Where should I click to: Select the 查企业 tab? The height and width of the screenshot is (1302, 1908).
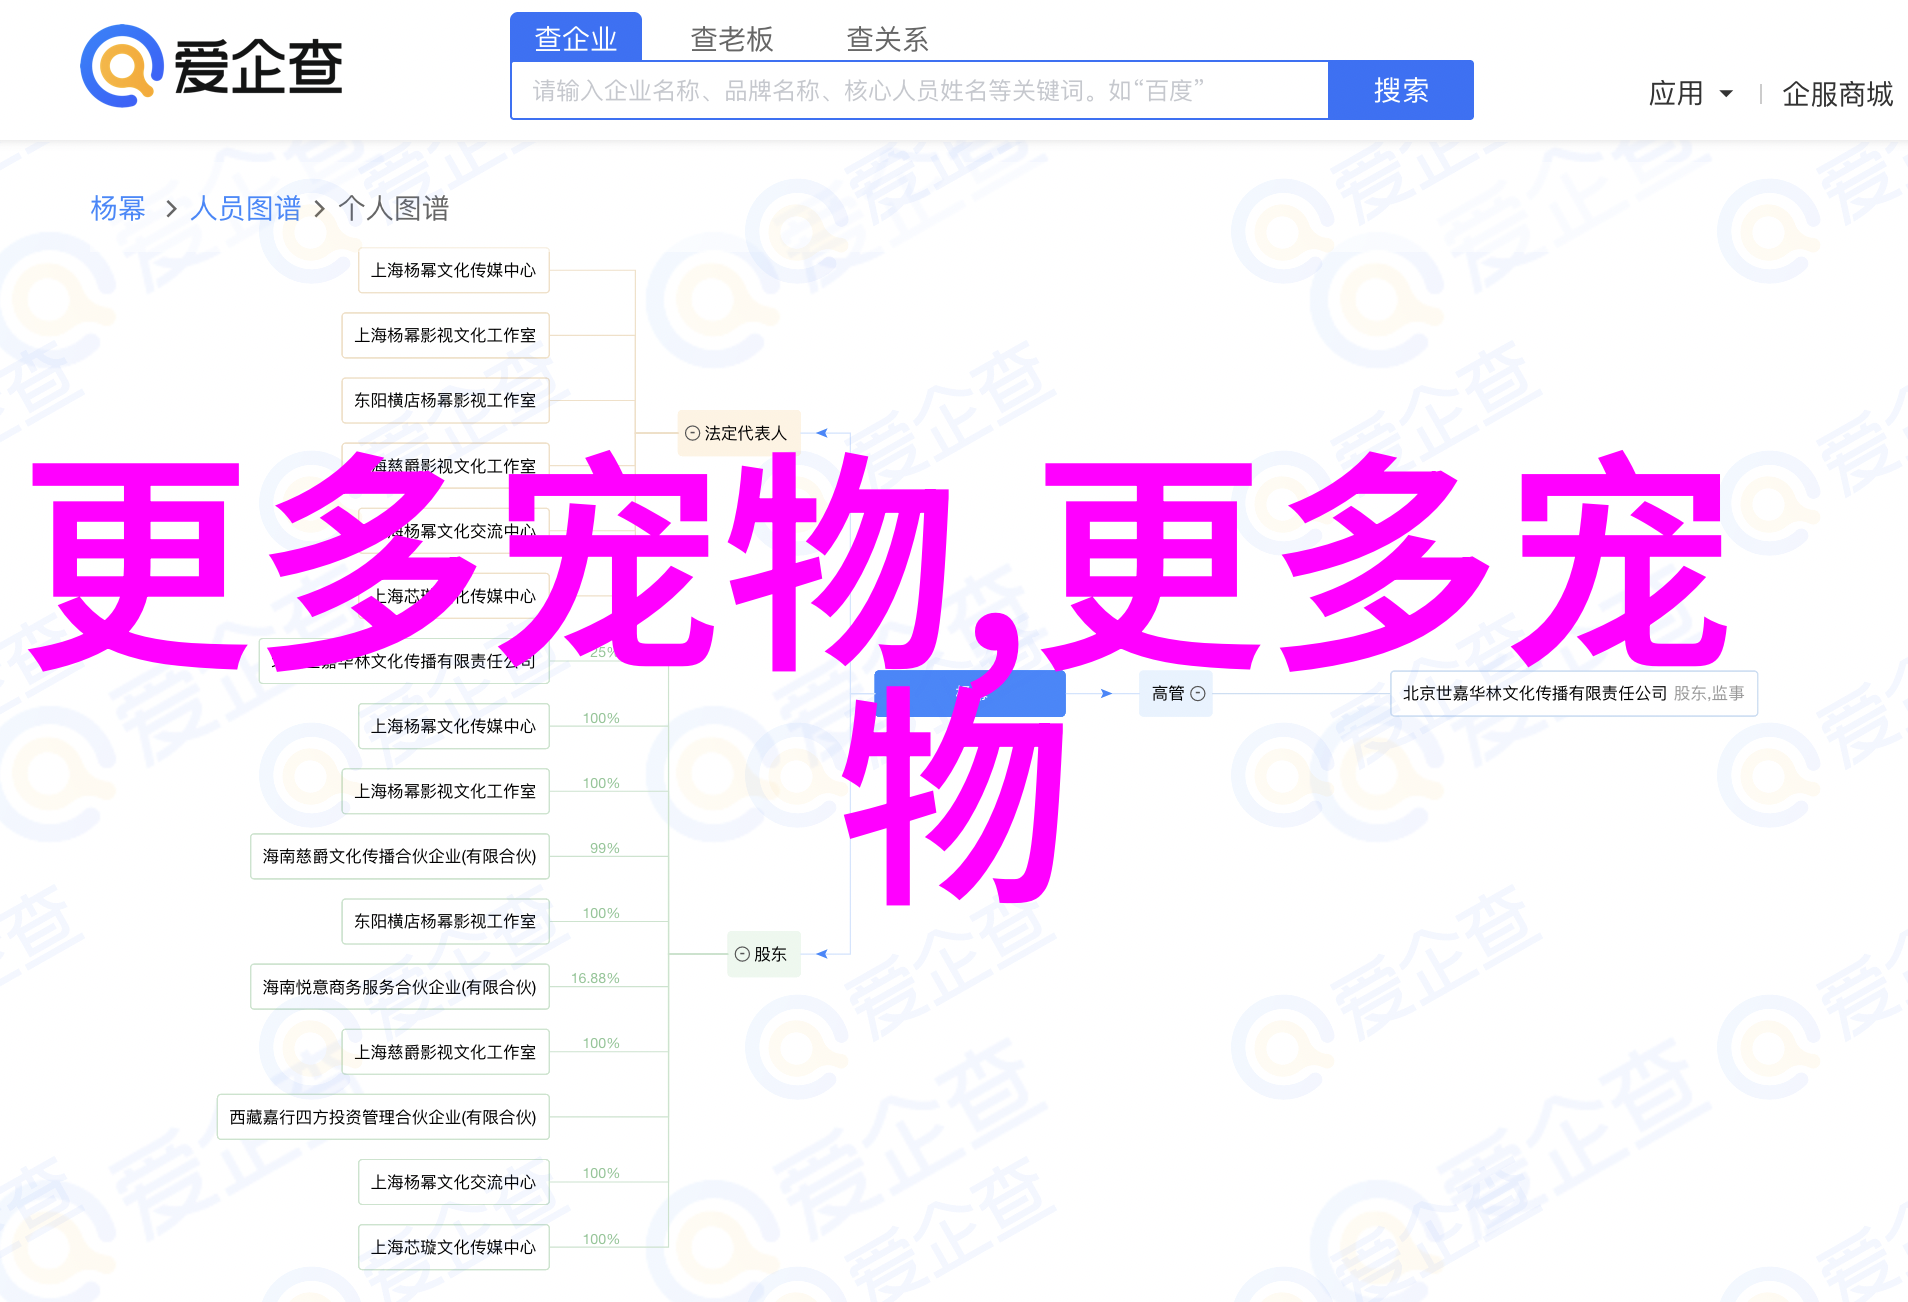point(576,38)
